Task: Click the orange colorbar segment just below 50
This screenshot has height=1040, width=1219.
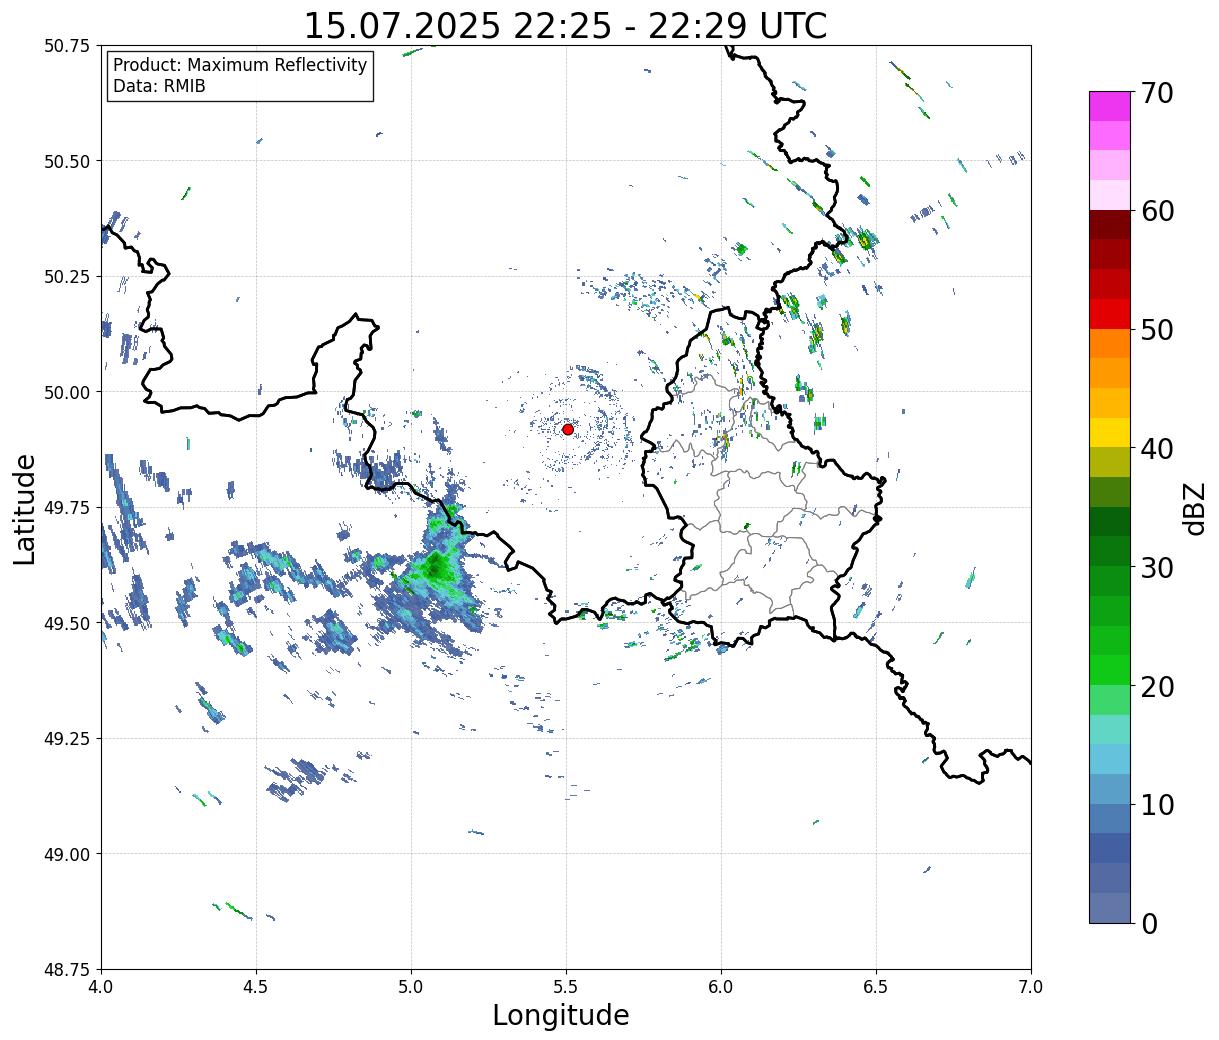Action: tap(1110, 344)
